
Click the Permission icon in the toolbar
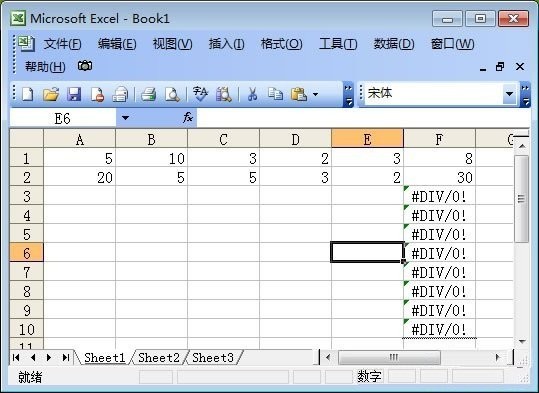[x=97, y=94]
